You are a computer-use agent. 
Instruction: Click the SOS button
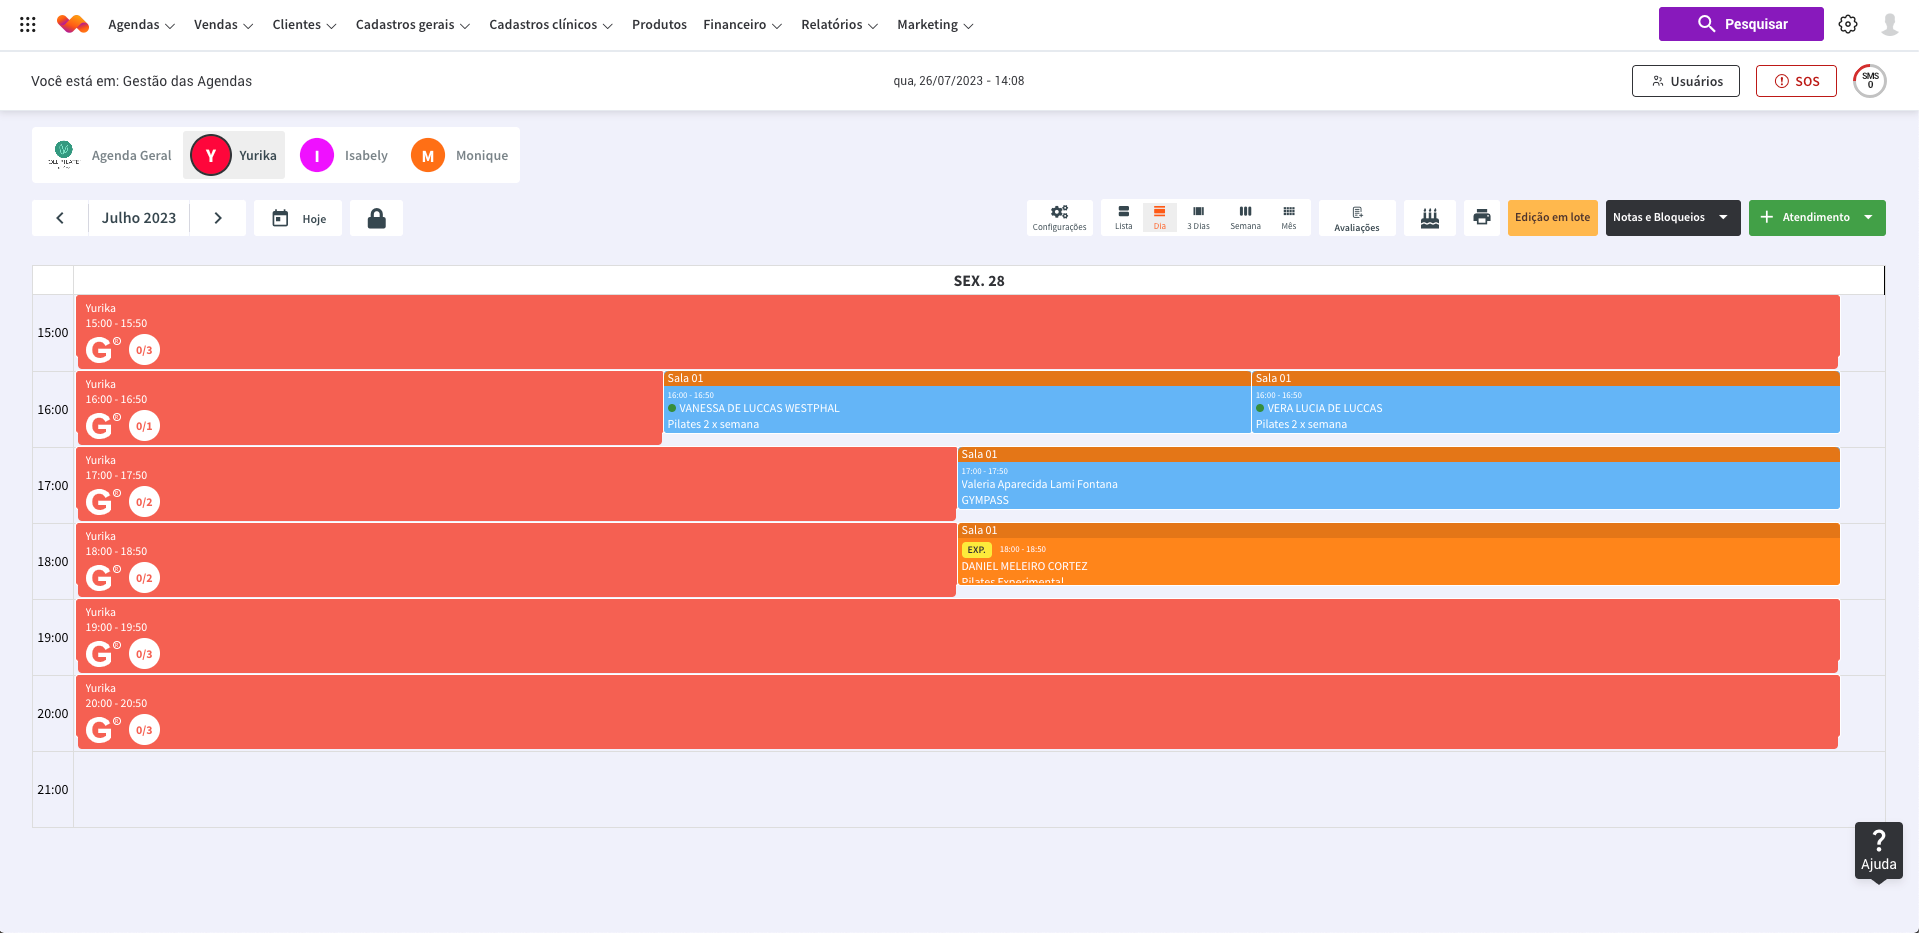pos(1796,81)
